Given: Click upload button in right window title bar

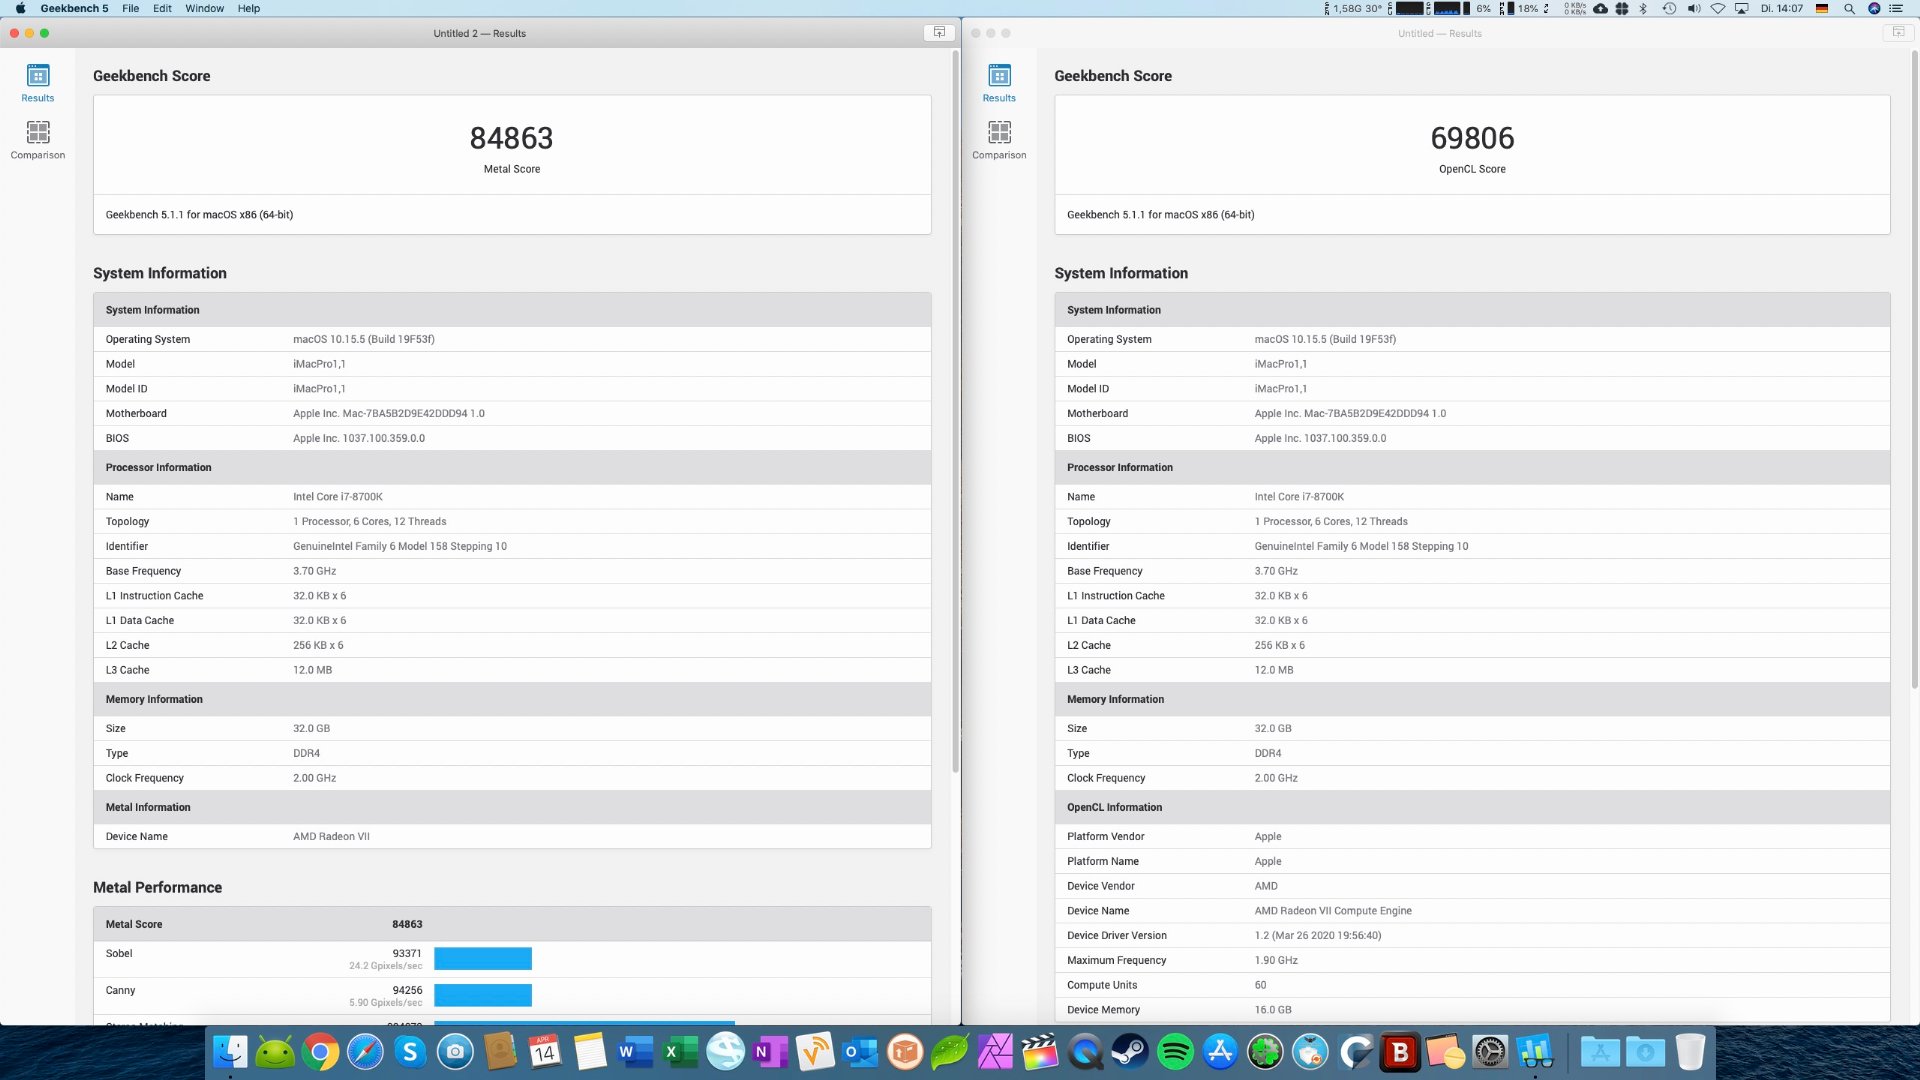Looking at the screenshot, I should coord(1898,33).
